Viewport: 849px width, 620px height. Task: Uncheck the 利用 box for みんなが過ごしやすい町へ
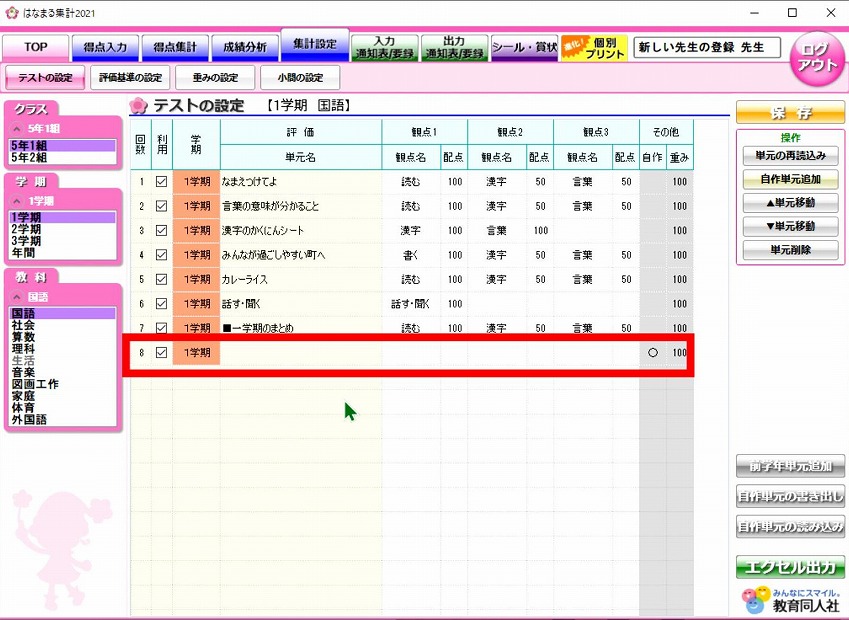pyautogui.click(x=161, y=255)
